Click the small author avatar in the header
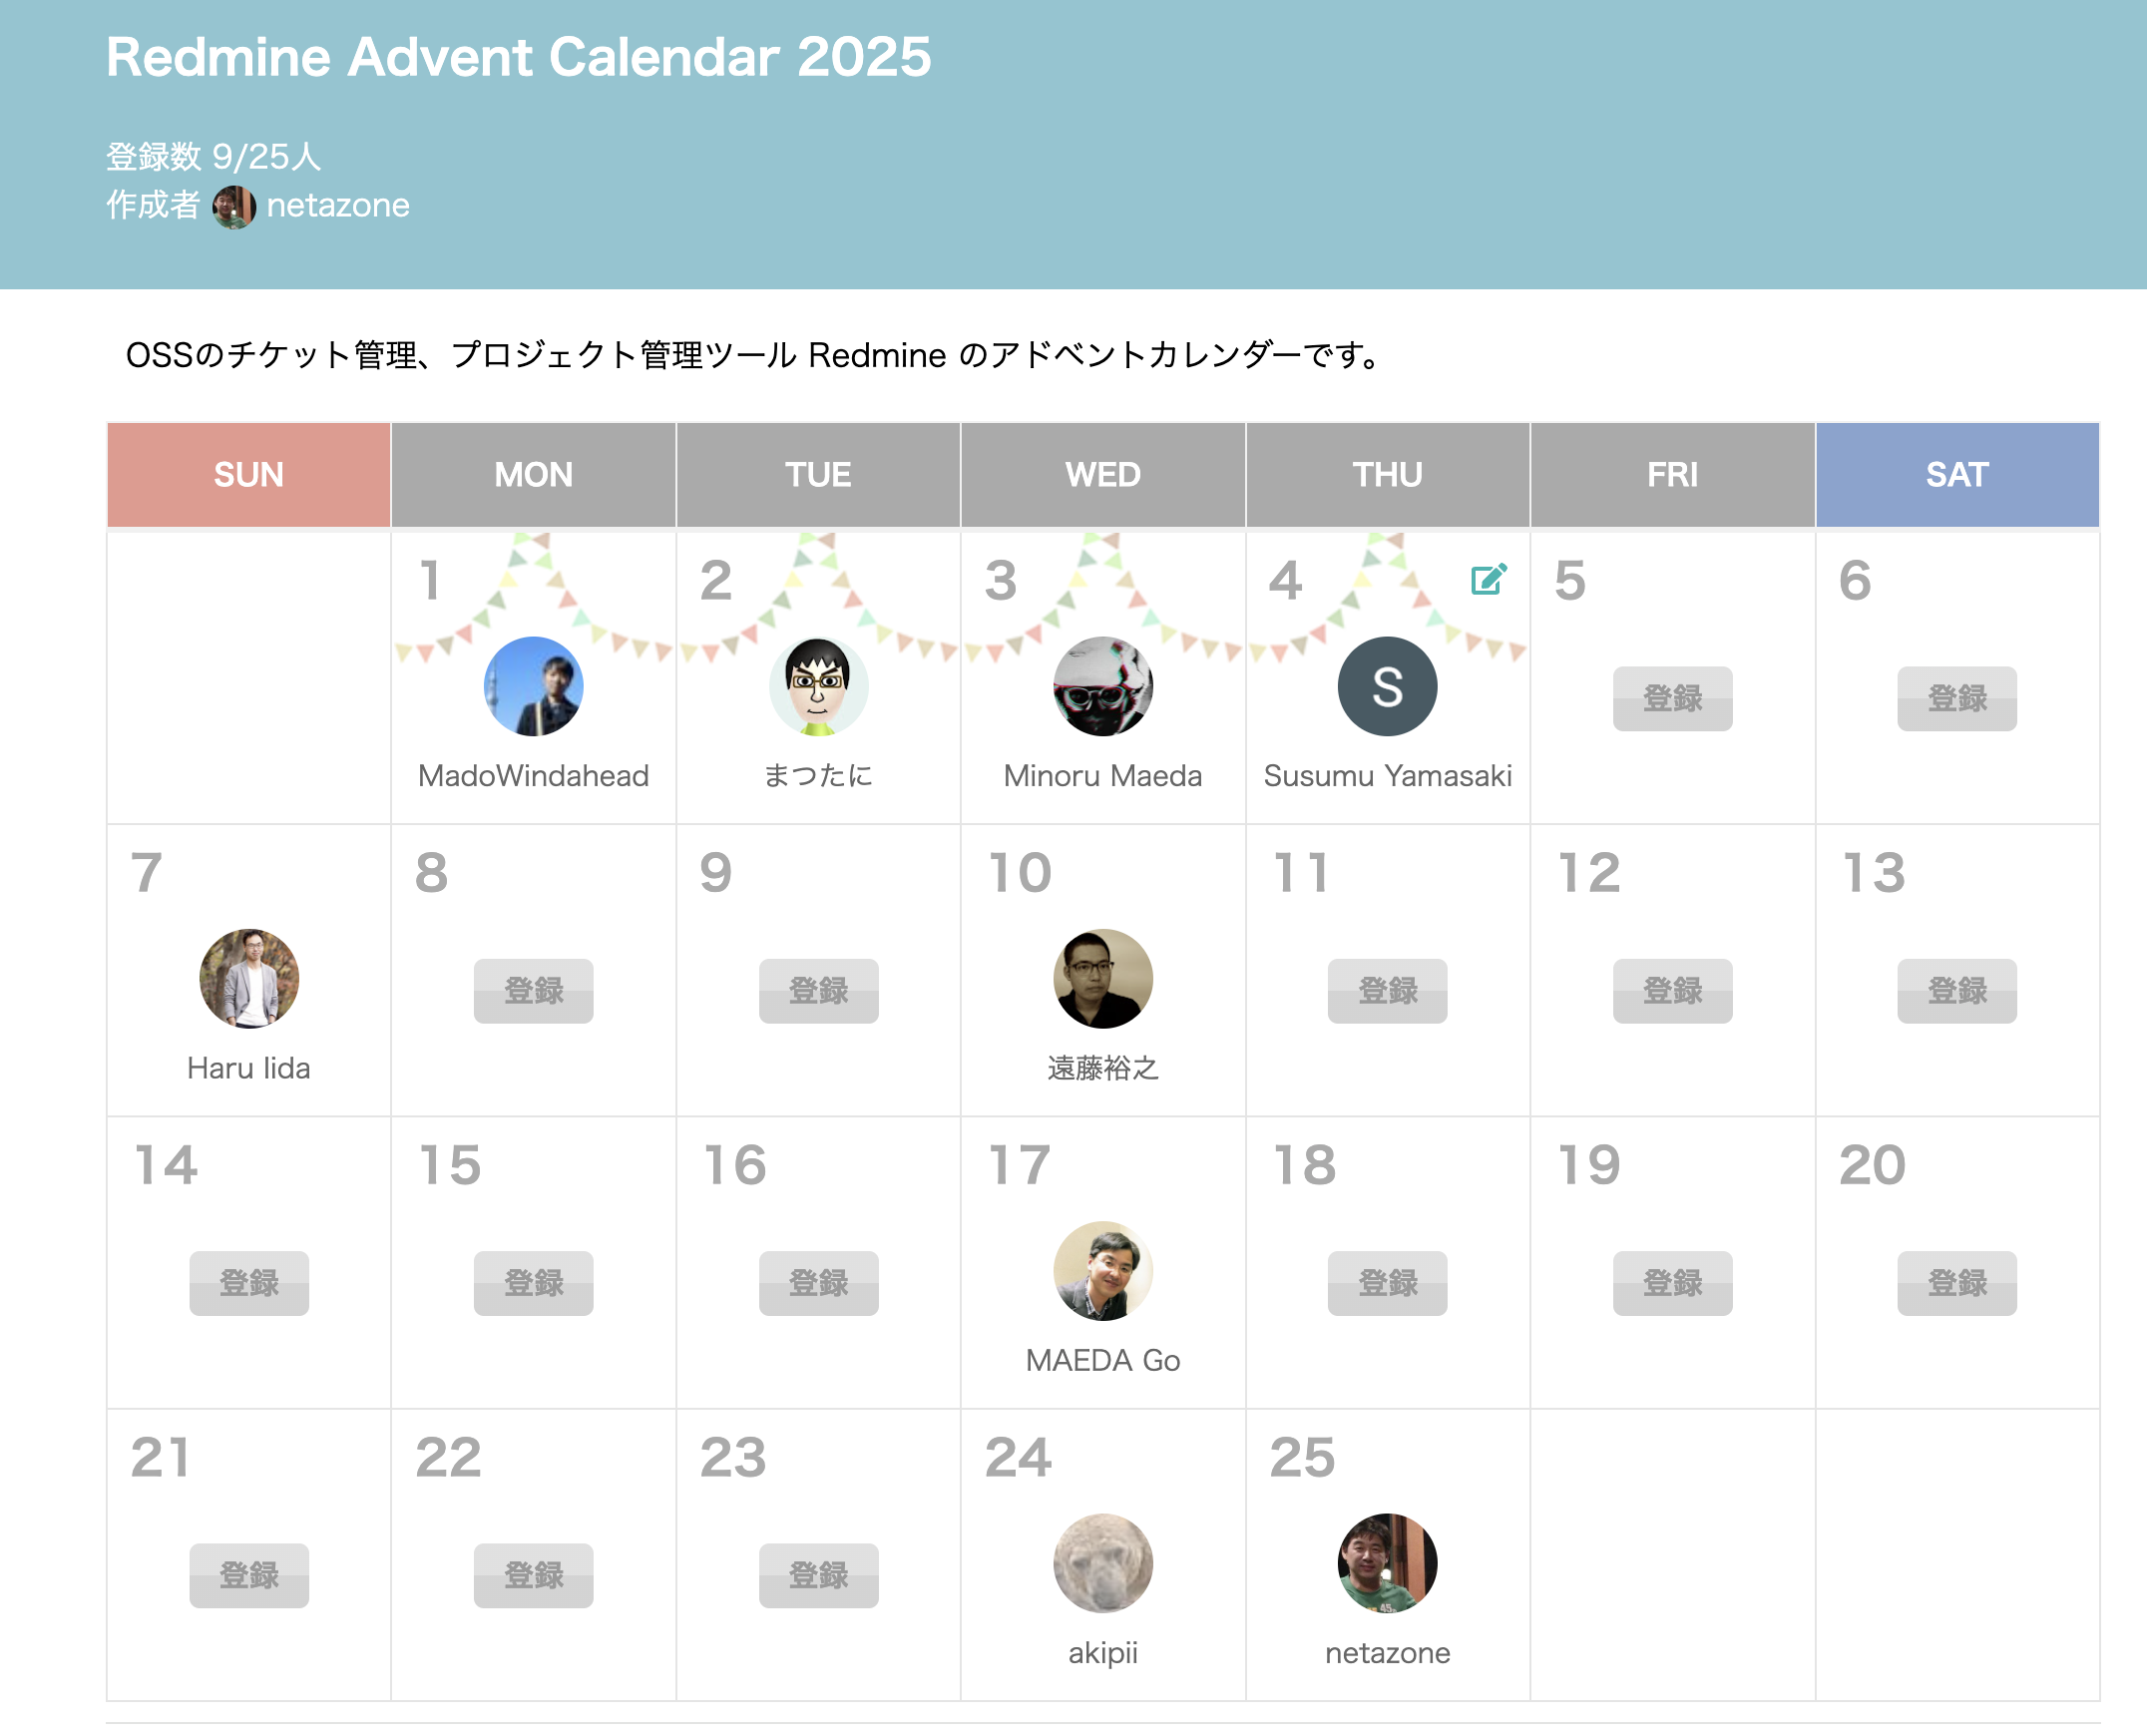Viewport: 2147px width, 1736px height. click(x=234, y=206)
